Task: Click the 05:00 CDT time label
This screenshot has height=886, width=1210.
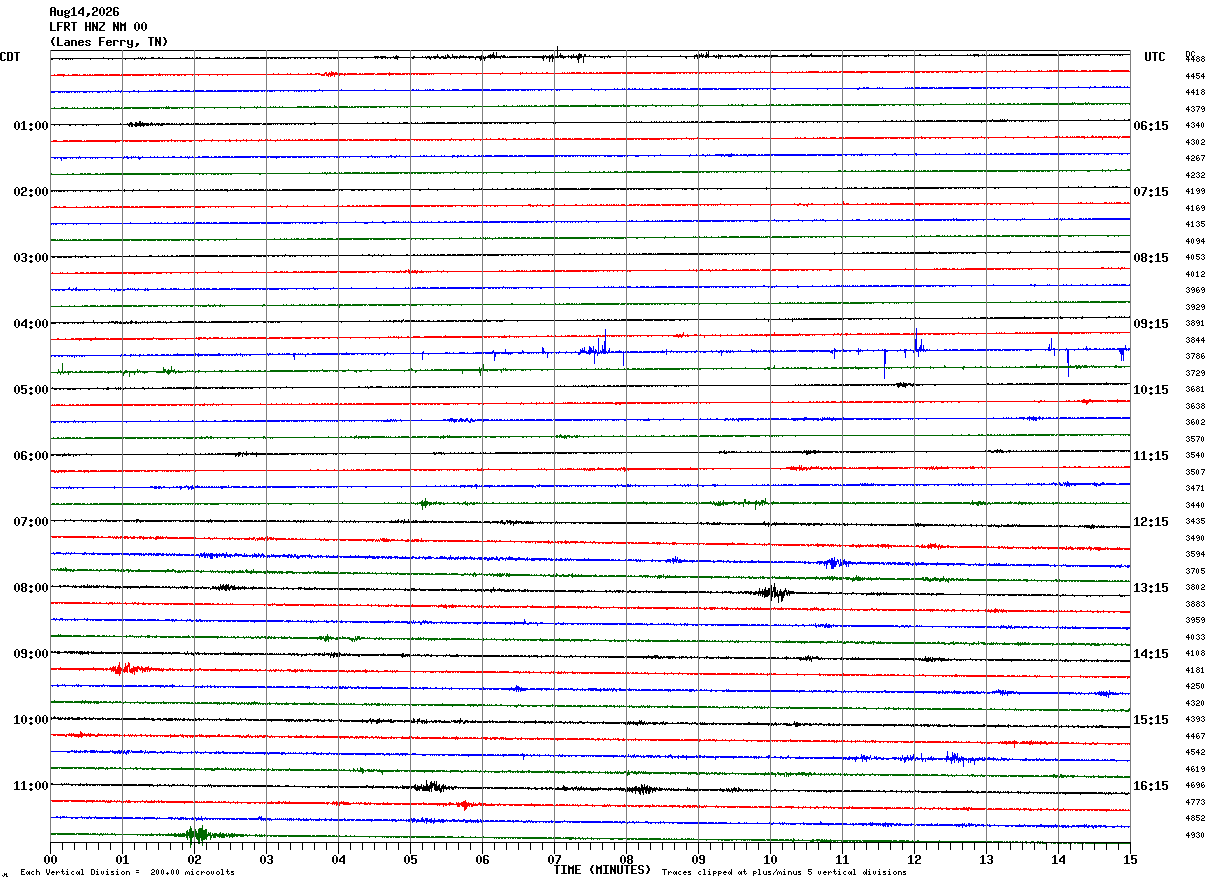Action: click(31, 390)
